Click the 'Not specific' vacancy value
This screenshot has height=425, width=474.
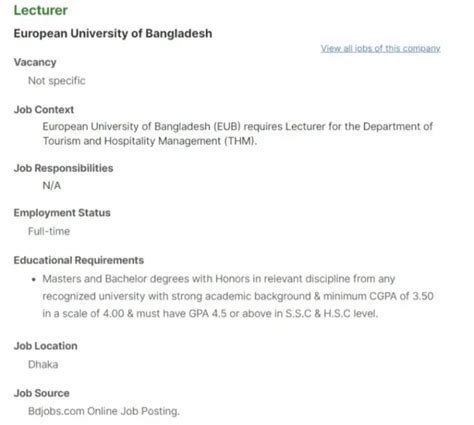[x=57, y=81]
